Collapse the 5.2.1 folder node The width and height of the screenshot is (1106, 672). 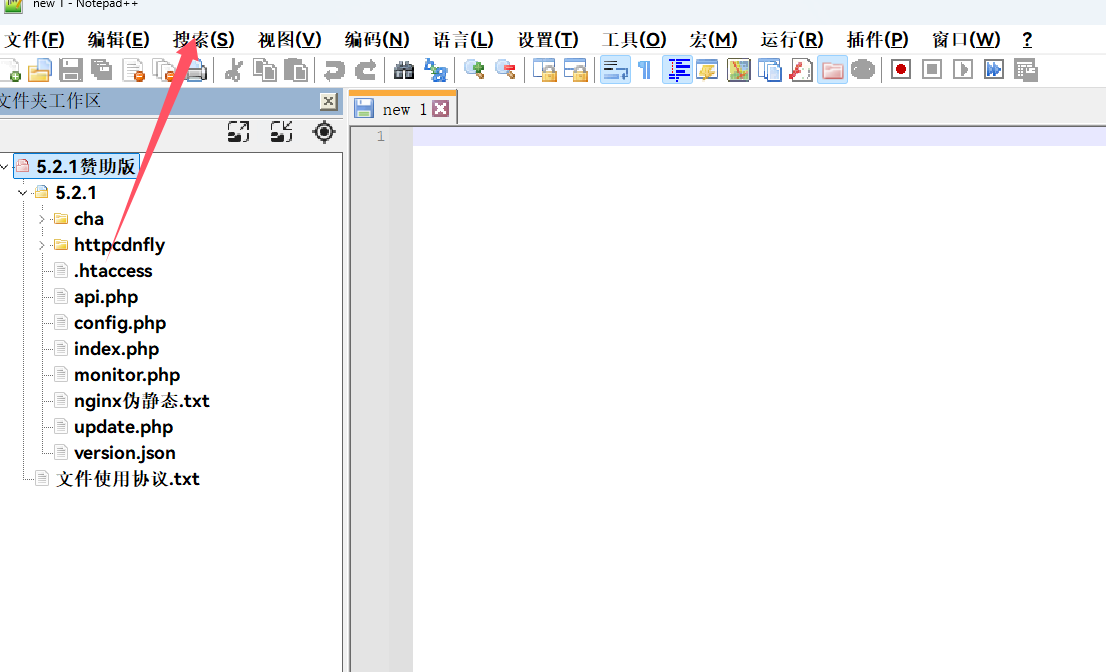click(x=23, y=193)
